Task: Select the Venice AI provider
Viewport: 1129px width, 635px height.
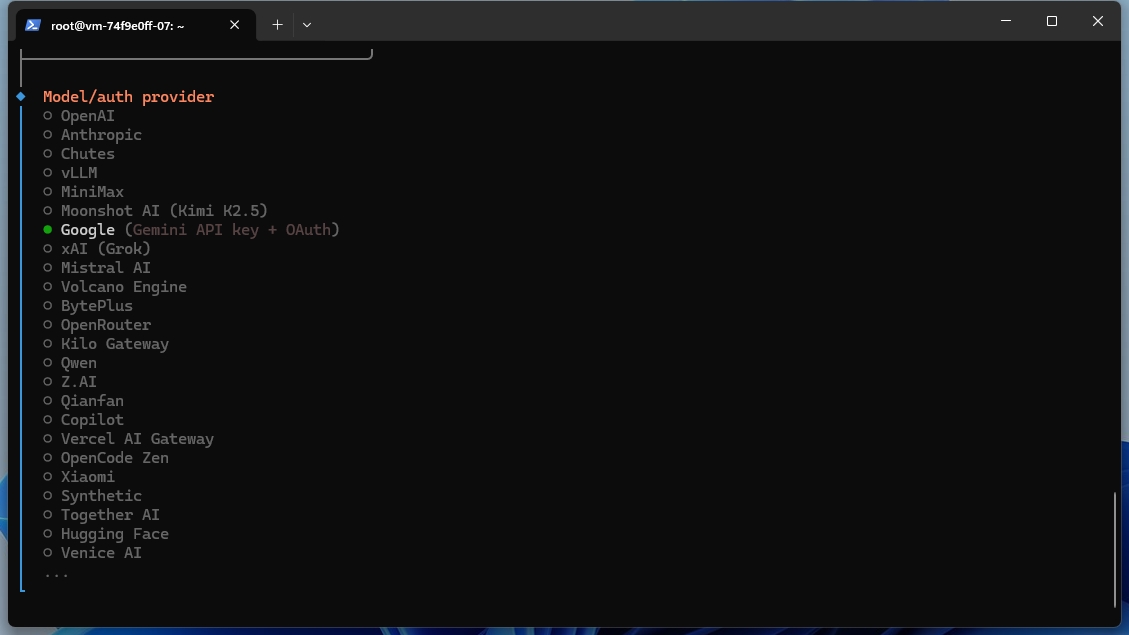Action: tap(101, 552)
